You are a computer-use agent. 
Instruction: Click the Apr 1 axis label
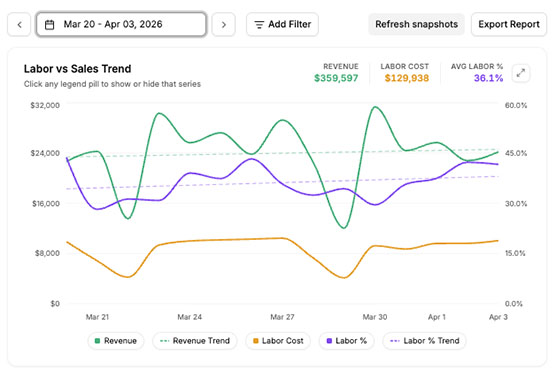tap(437, 317)
